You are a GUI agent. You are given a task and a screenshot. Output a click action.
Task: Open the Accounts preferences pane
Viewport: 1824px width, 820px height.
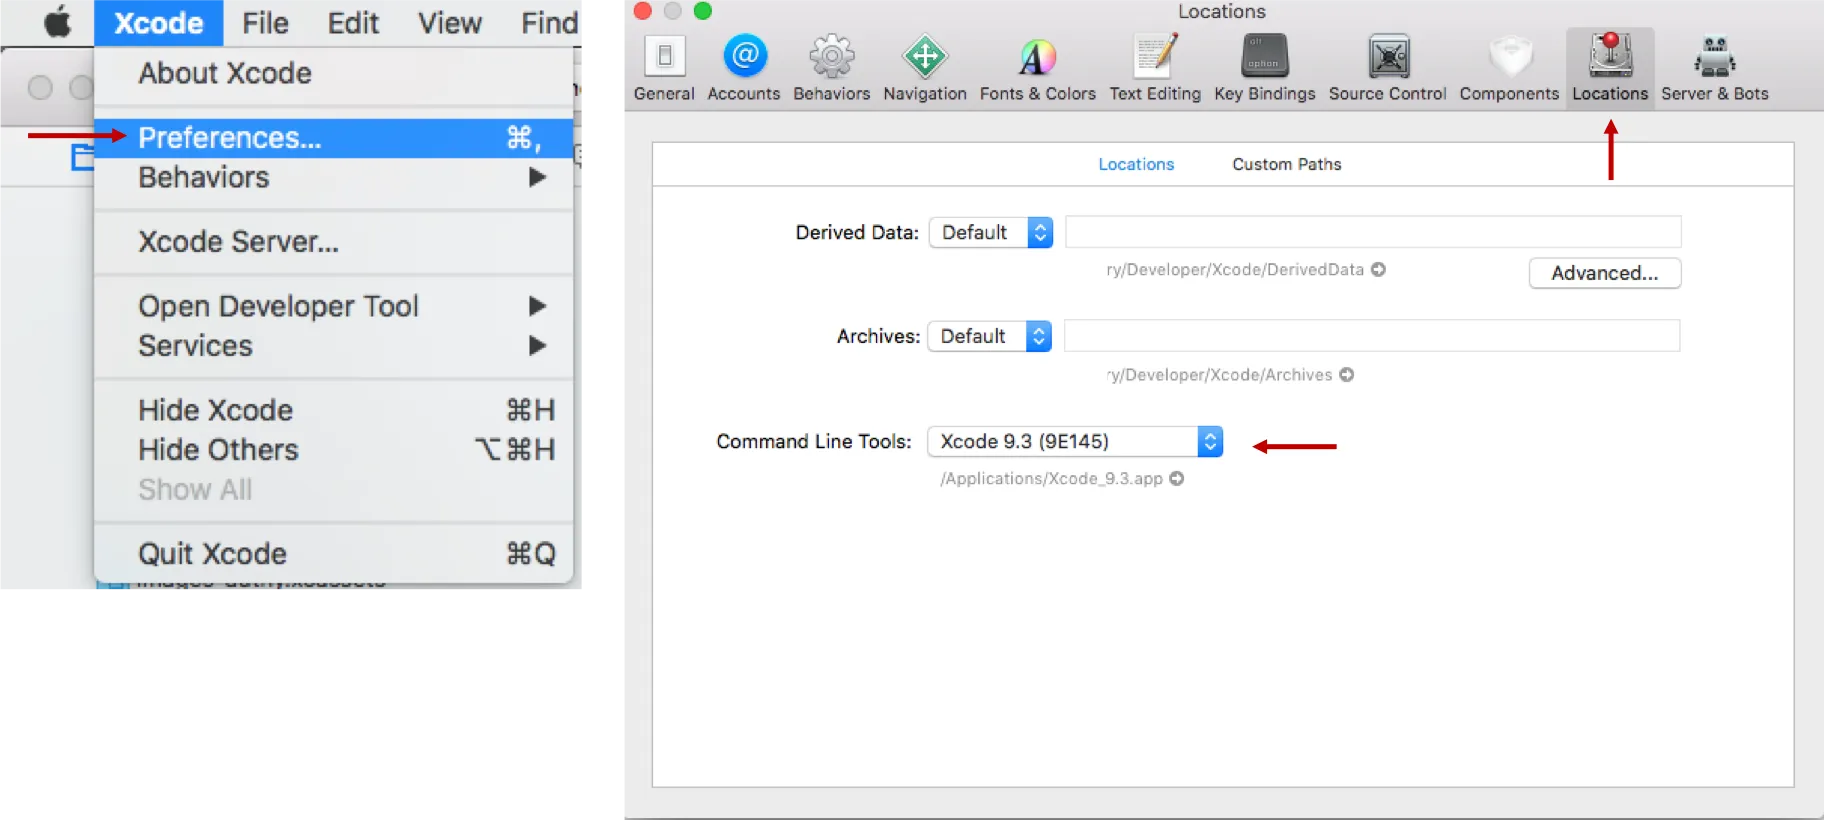pyautogui.click(x=744, y=68)
